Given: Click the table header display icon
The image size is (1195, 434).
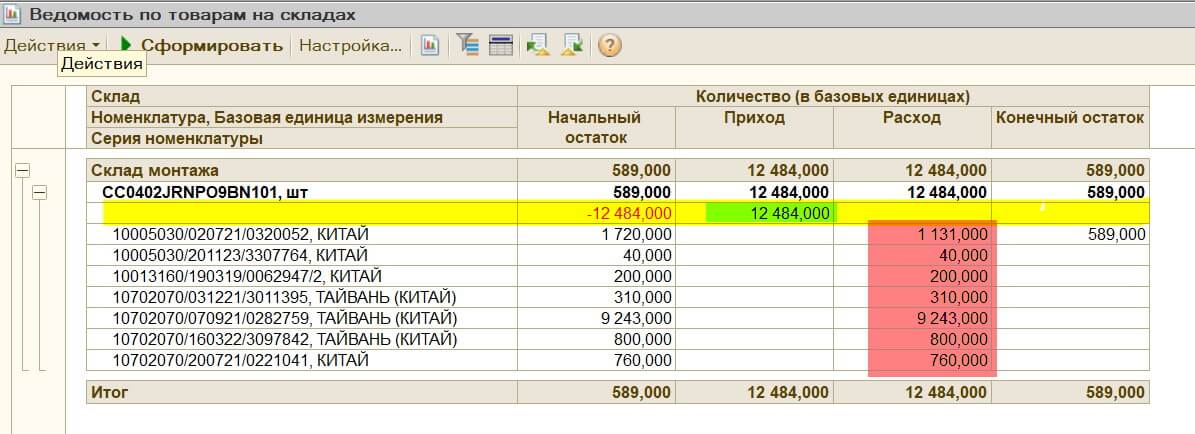Looking at the screenshot, I should coord(501,45).
